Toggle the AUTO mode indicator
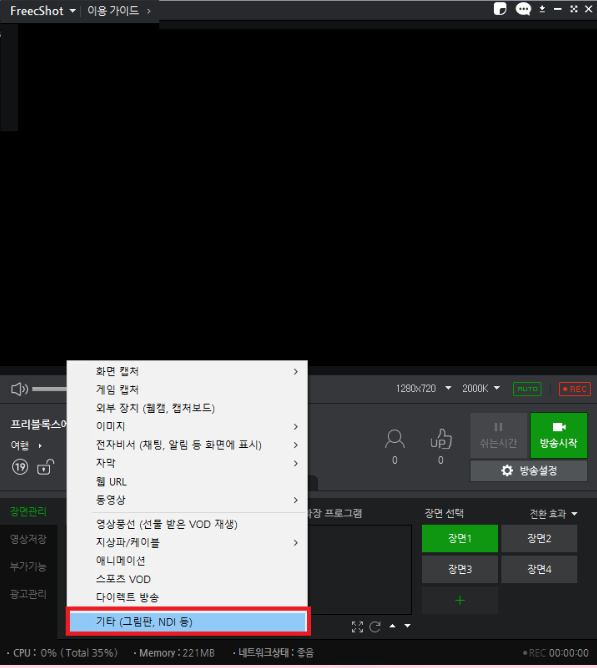Screen dimensions: 597x668 click(527, 389)
